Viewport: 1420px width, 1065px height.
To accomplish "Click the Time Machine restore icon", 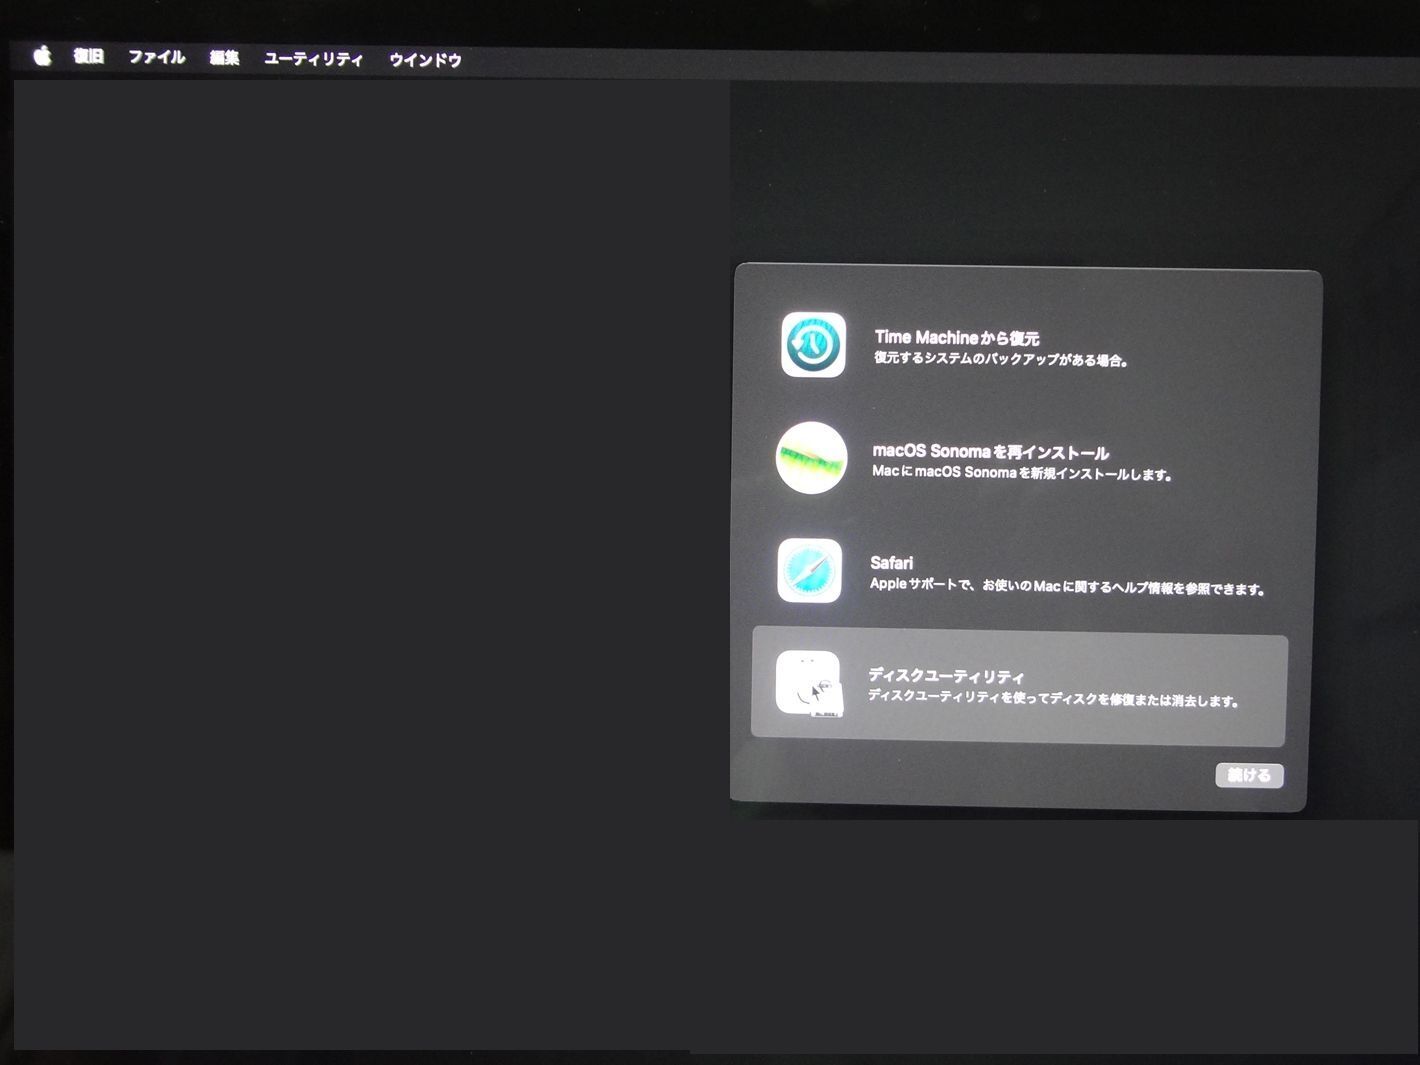I will point(813,345).
